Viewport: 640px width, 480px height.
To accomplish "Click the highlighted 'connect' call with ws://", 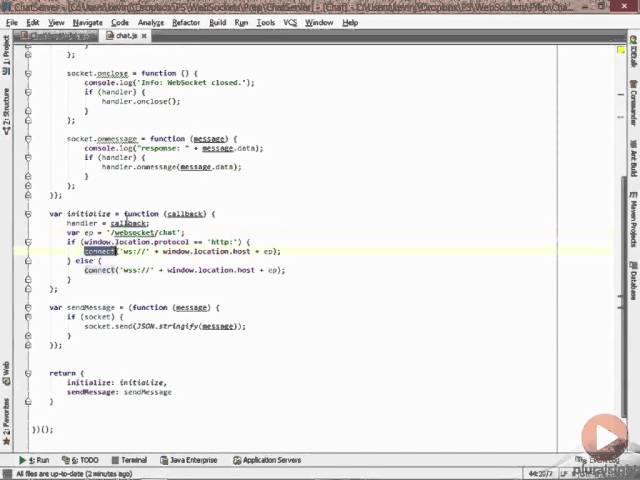I will 100,251.
